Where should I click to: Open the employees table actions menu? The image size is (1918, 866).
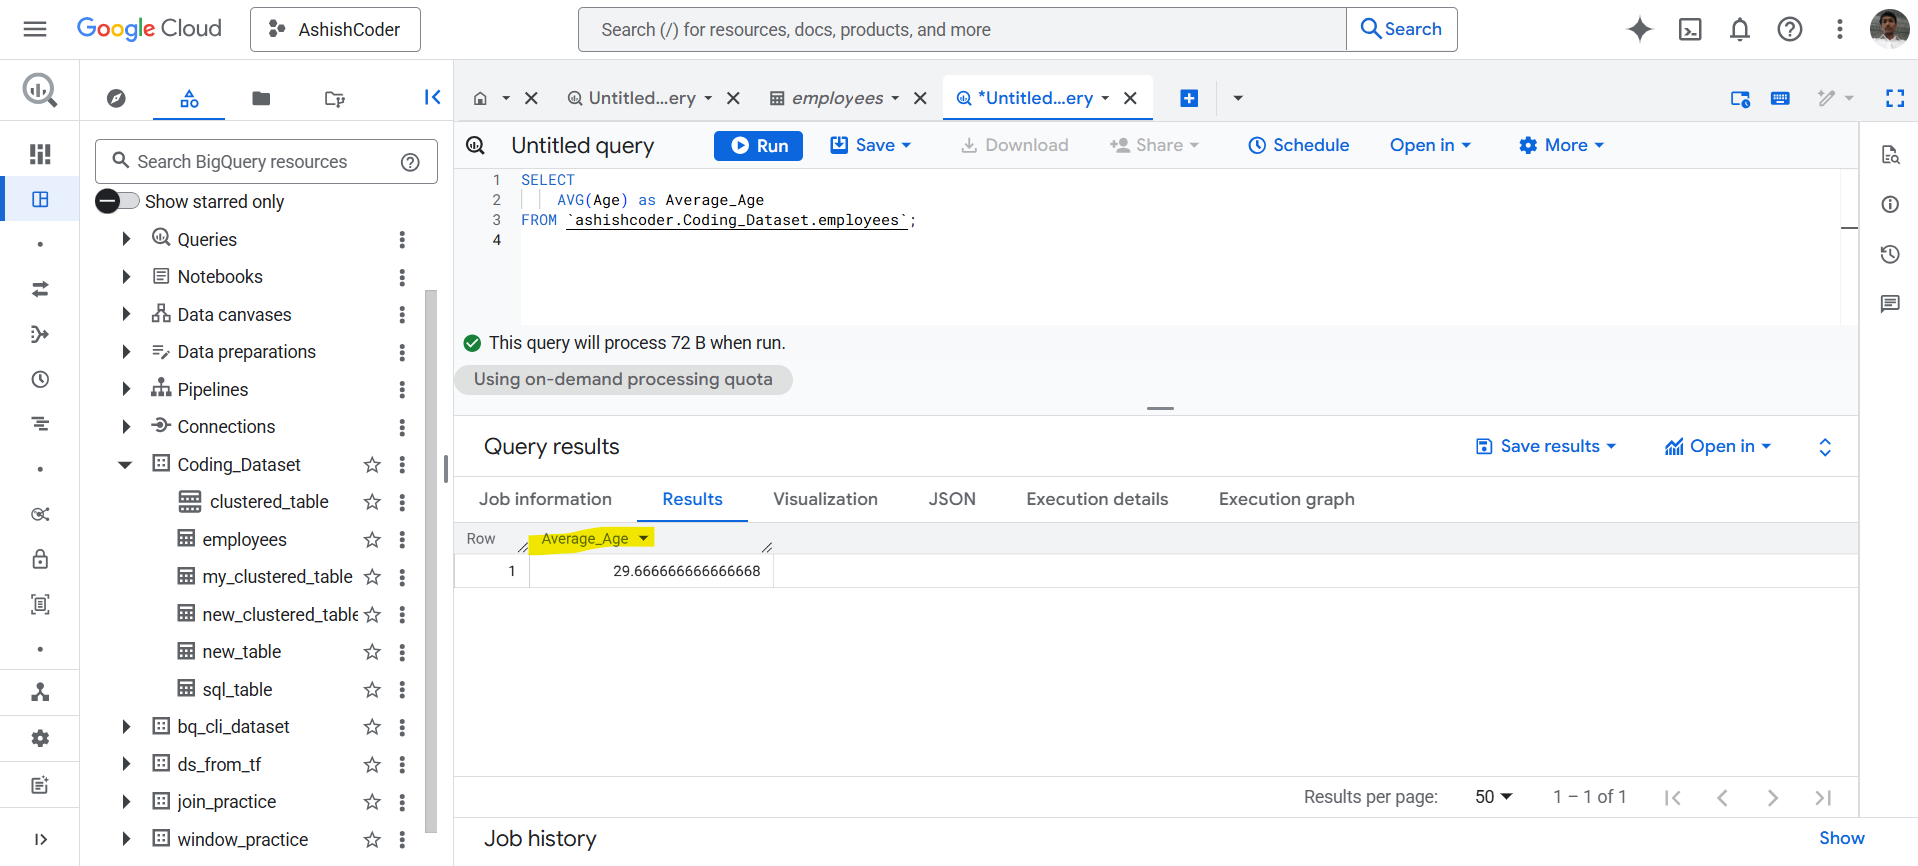click(x=402, y=540)
